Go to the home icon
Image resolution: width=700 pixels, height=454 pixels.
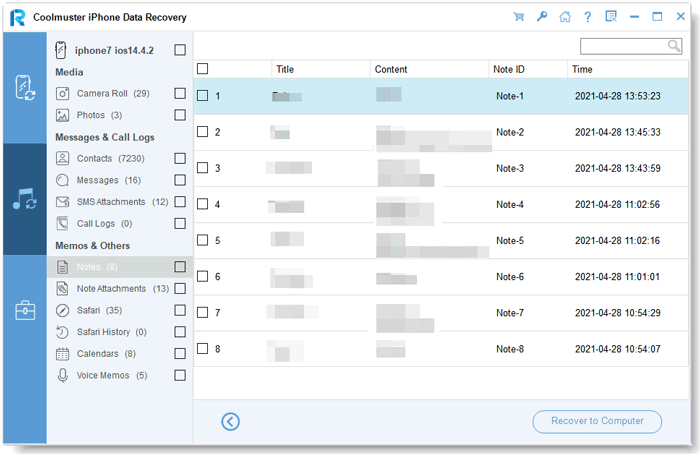[564, 17]
